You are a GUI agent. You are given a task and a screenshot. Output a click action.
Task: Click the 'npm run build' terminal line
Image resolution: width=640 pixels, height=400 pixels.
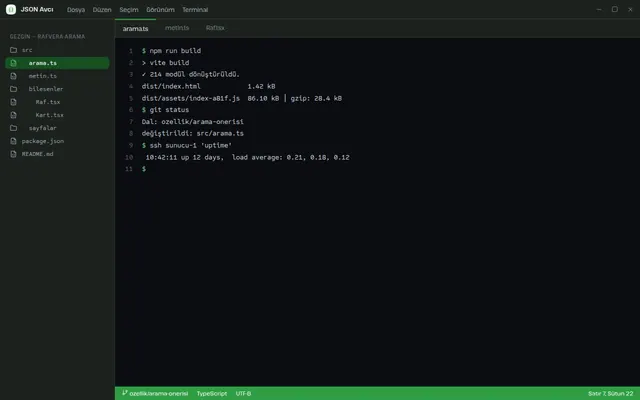pyautogui.click(x=171, y=51)
